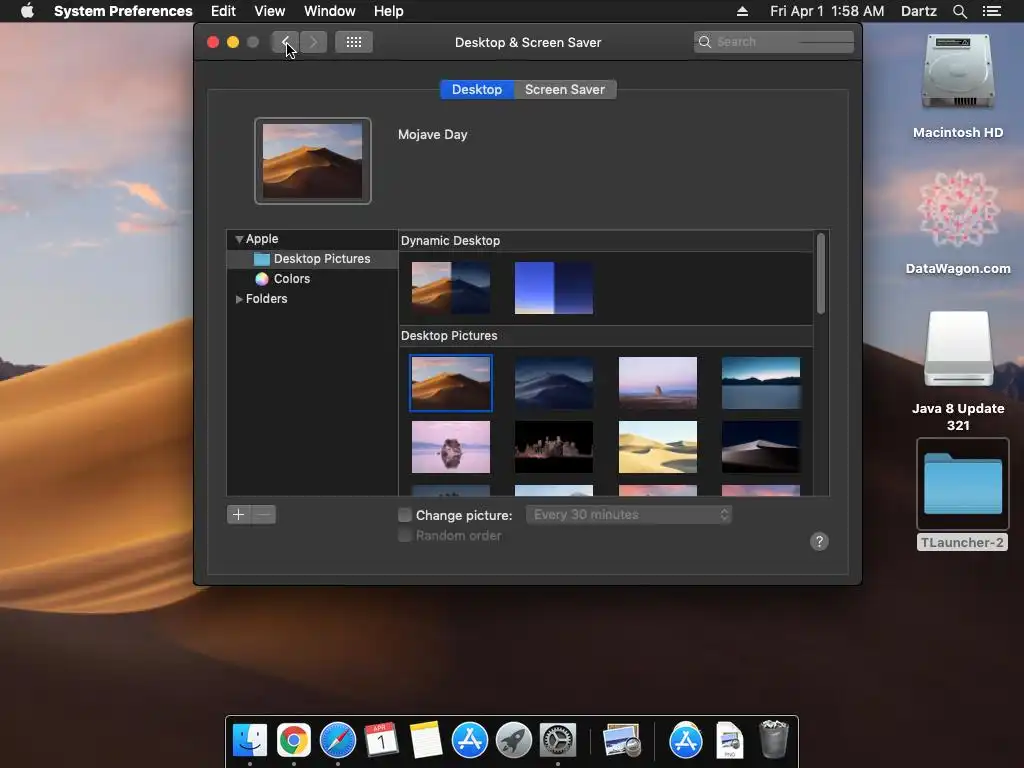Choose the blue gradient dynamic desktop thumbnail
Viewport: 1024px width, 768px height.
[554, 288]
